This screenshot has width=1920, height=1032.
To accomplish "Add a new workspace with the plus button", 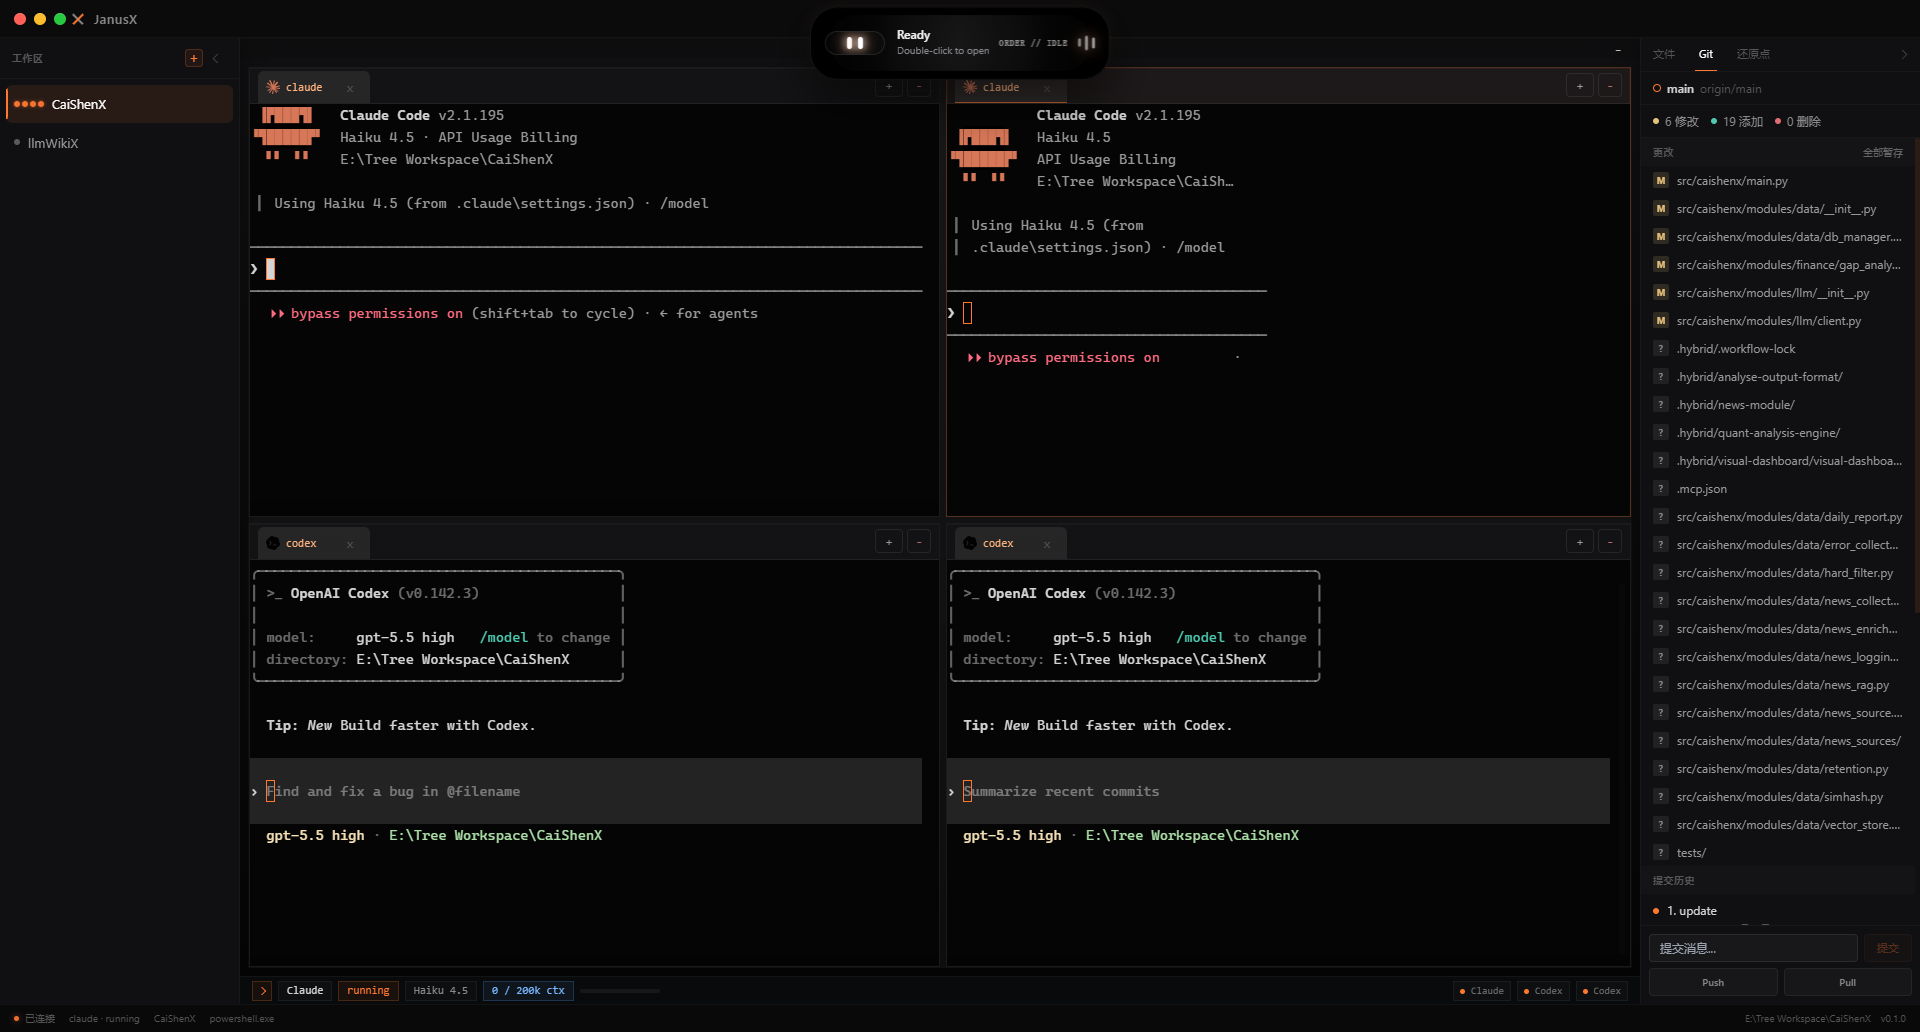I will (194, 58).
